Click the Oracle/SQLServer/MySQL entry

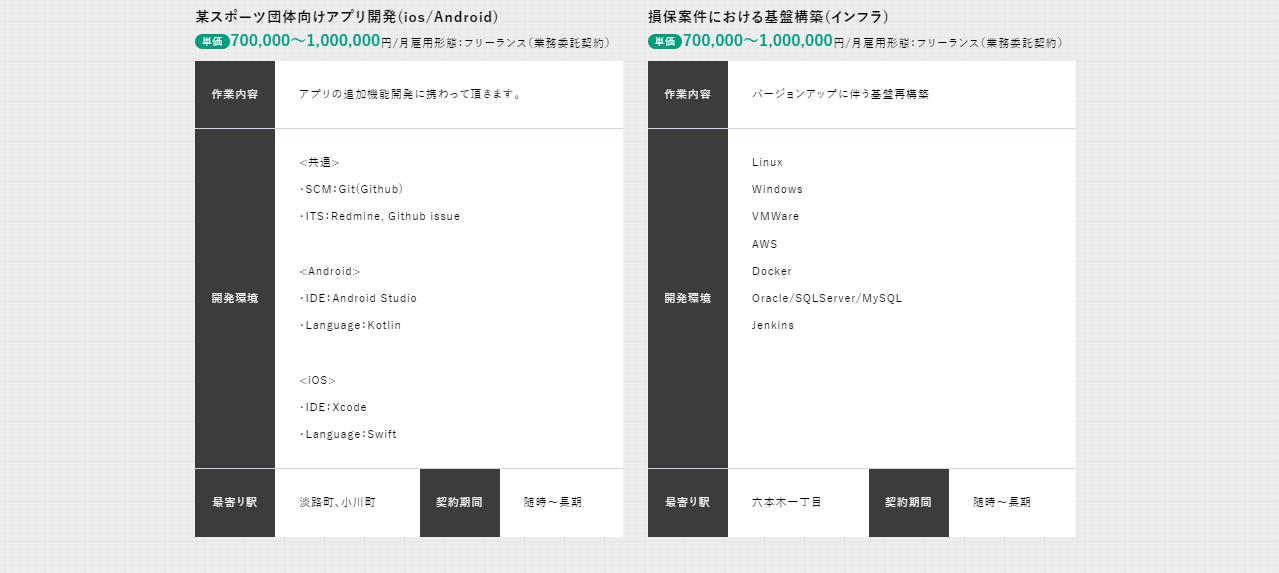[x=827, y=298]
